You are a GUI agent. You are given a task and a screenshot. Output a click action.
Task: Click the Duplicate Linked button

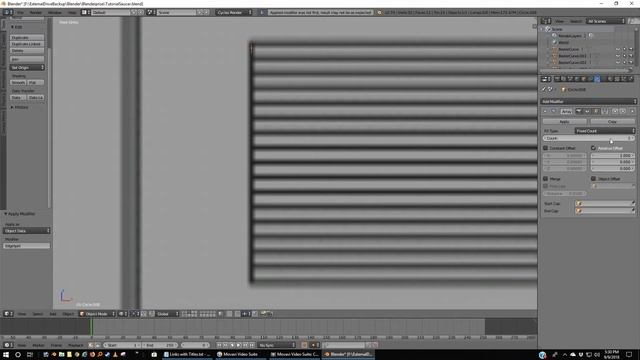27,44
